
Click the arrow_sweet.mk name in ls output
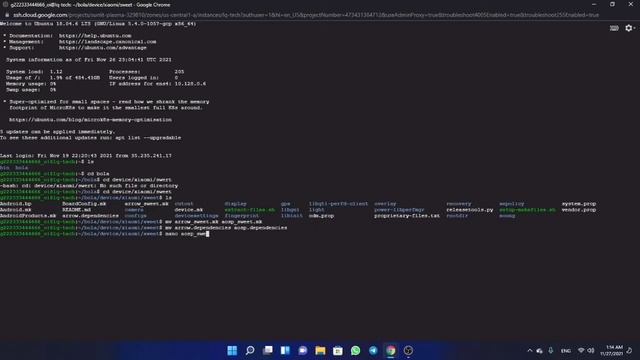tap(146, 204)
